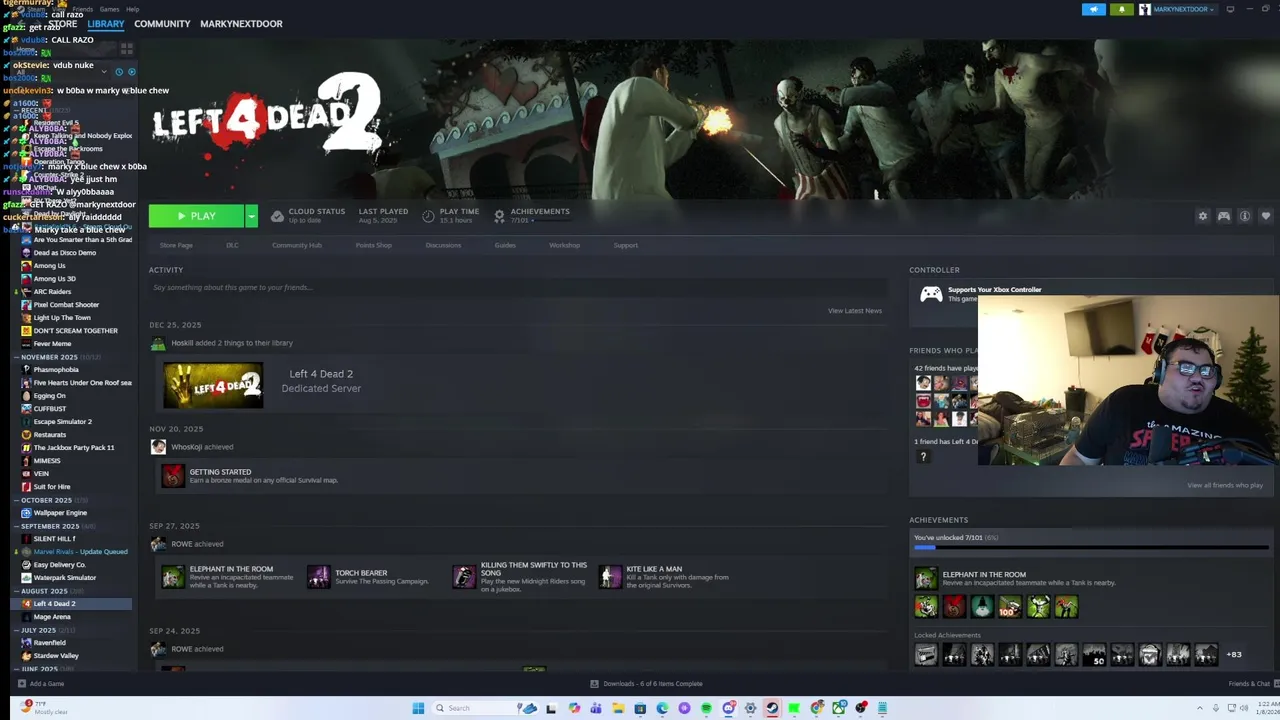Open the Guides link
The height and width of the screenshot is (720, 1280).
(505, 245)
